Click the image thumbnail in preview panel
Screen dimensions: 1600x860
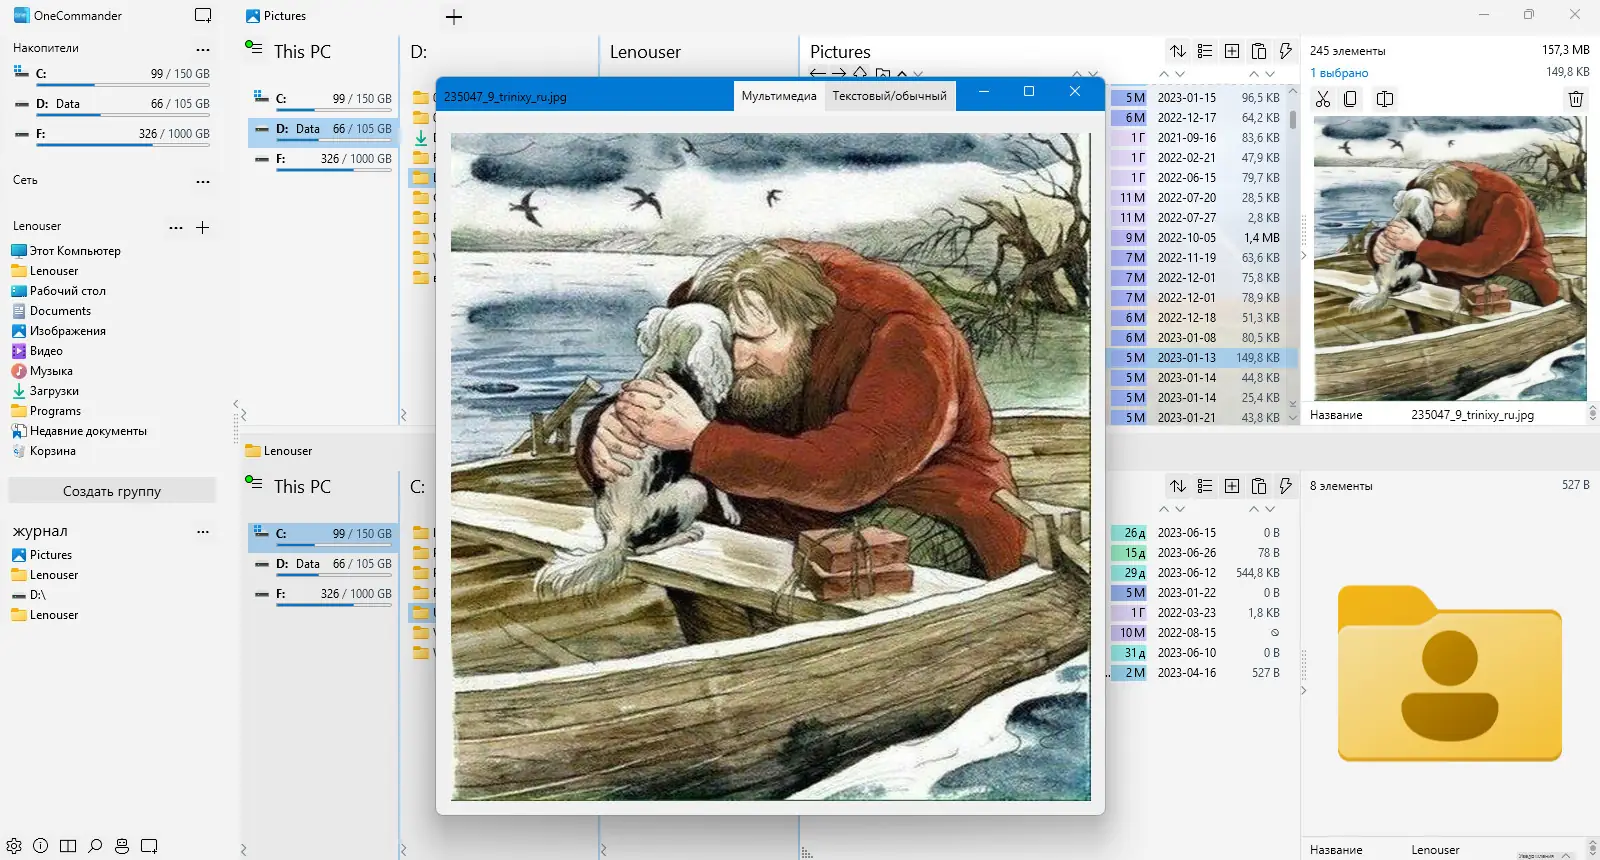click(x=1449, y=259)
